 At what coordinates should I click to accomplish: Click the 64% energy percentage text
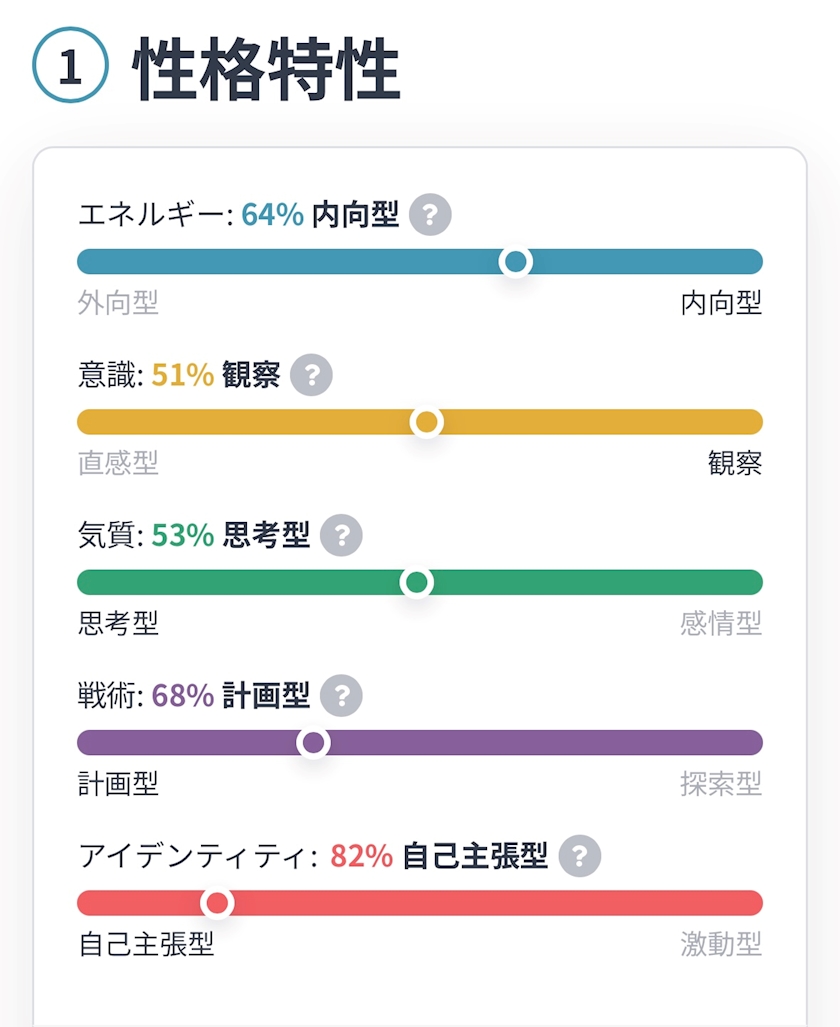(x=272, y=214)
